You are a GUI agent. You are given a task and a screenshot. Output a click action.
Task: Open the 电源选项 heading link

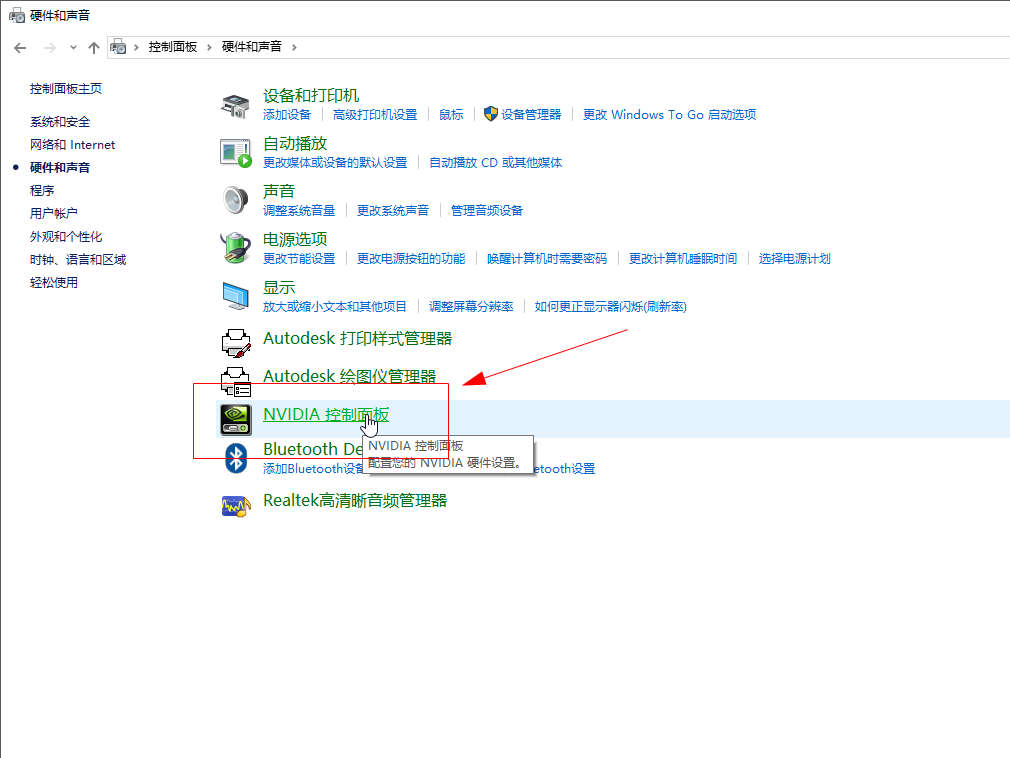tap(295, 239)
